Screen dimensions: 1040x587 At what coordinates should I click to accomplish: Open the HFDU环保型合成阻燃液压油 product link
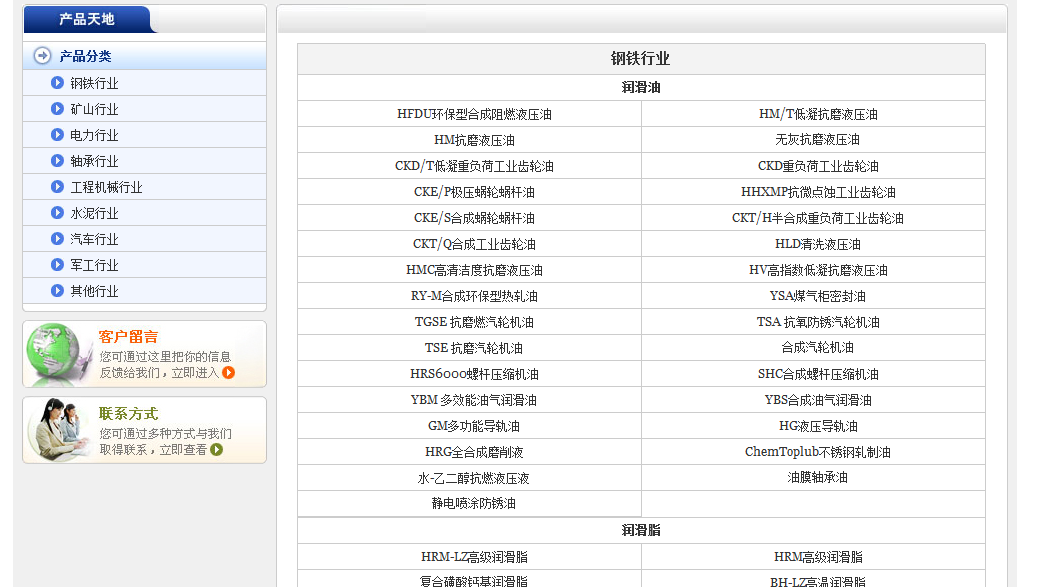pos(474,114)
